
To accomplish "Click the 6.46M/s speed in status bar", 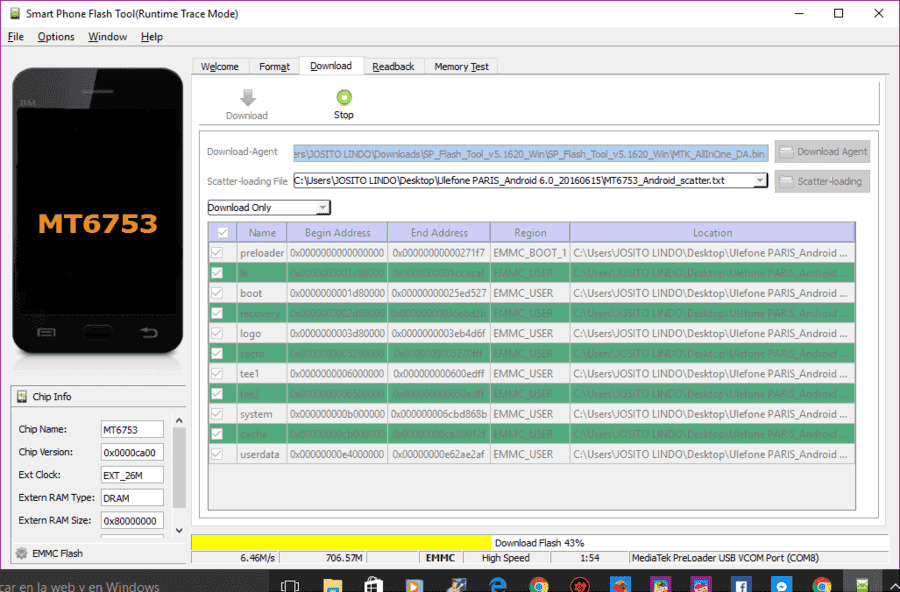I will [x=257, y=558].
